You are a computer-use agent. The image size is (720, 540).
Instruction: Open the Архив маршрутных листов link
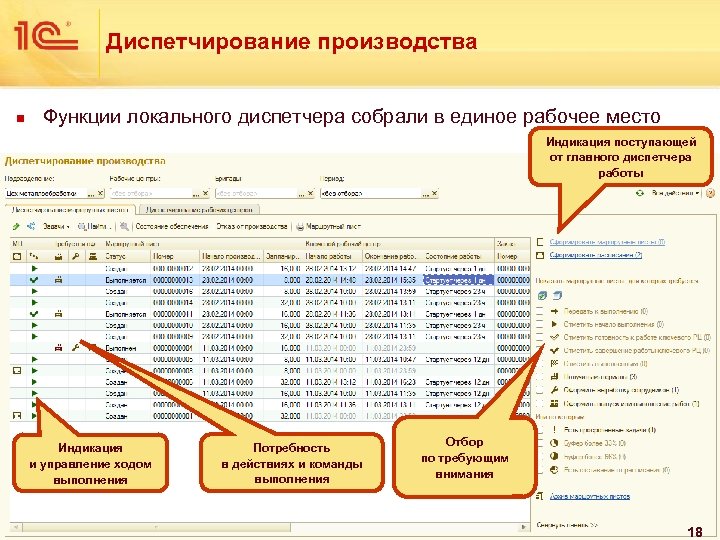pos(590,496)
